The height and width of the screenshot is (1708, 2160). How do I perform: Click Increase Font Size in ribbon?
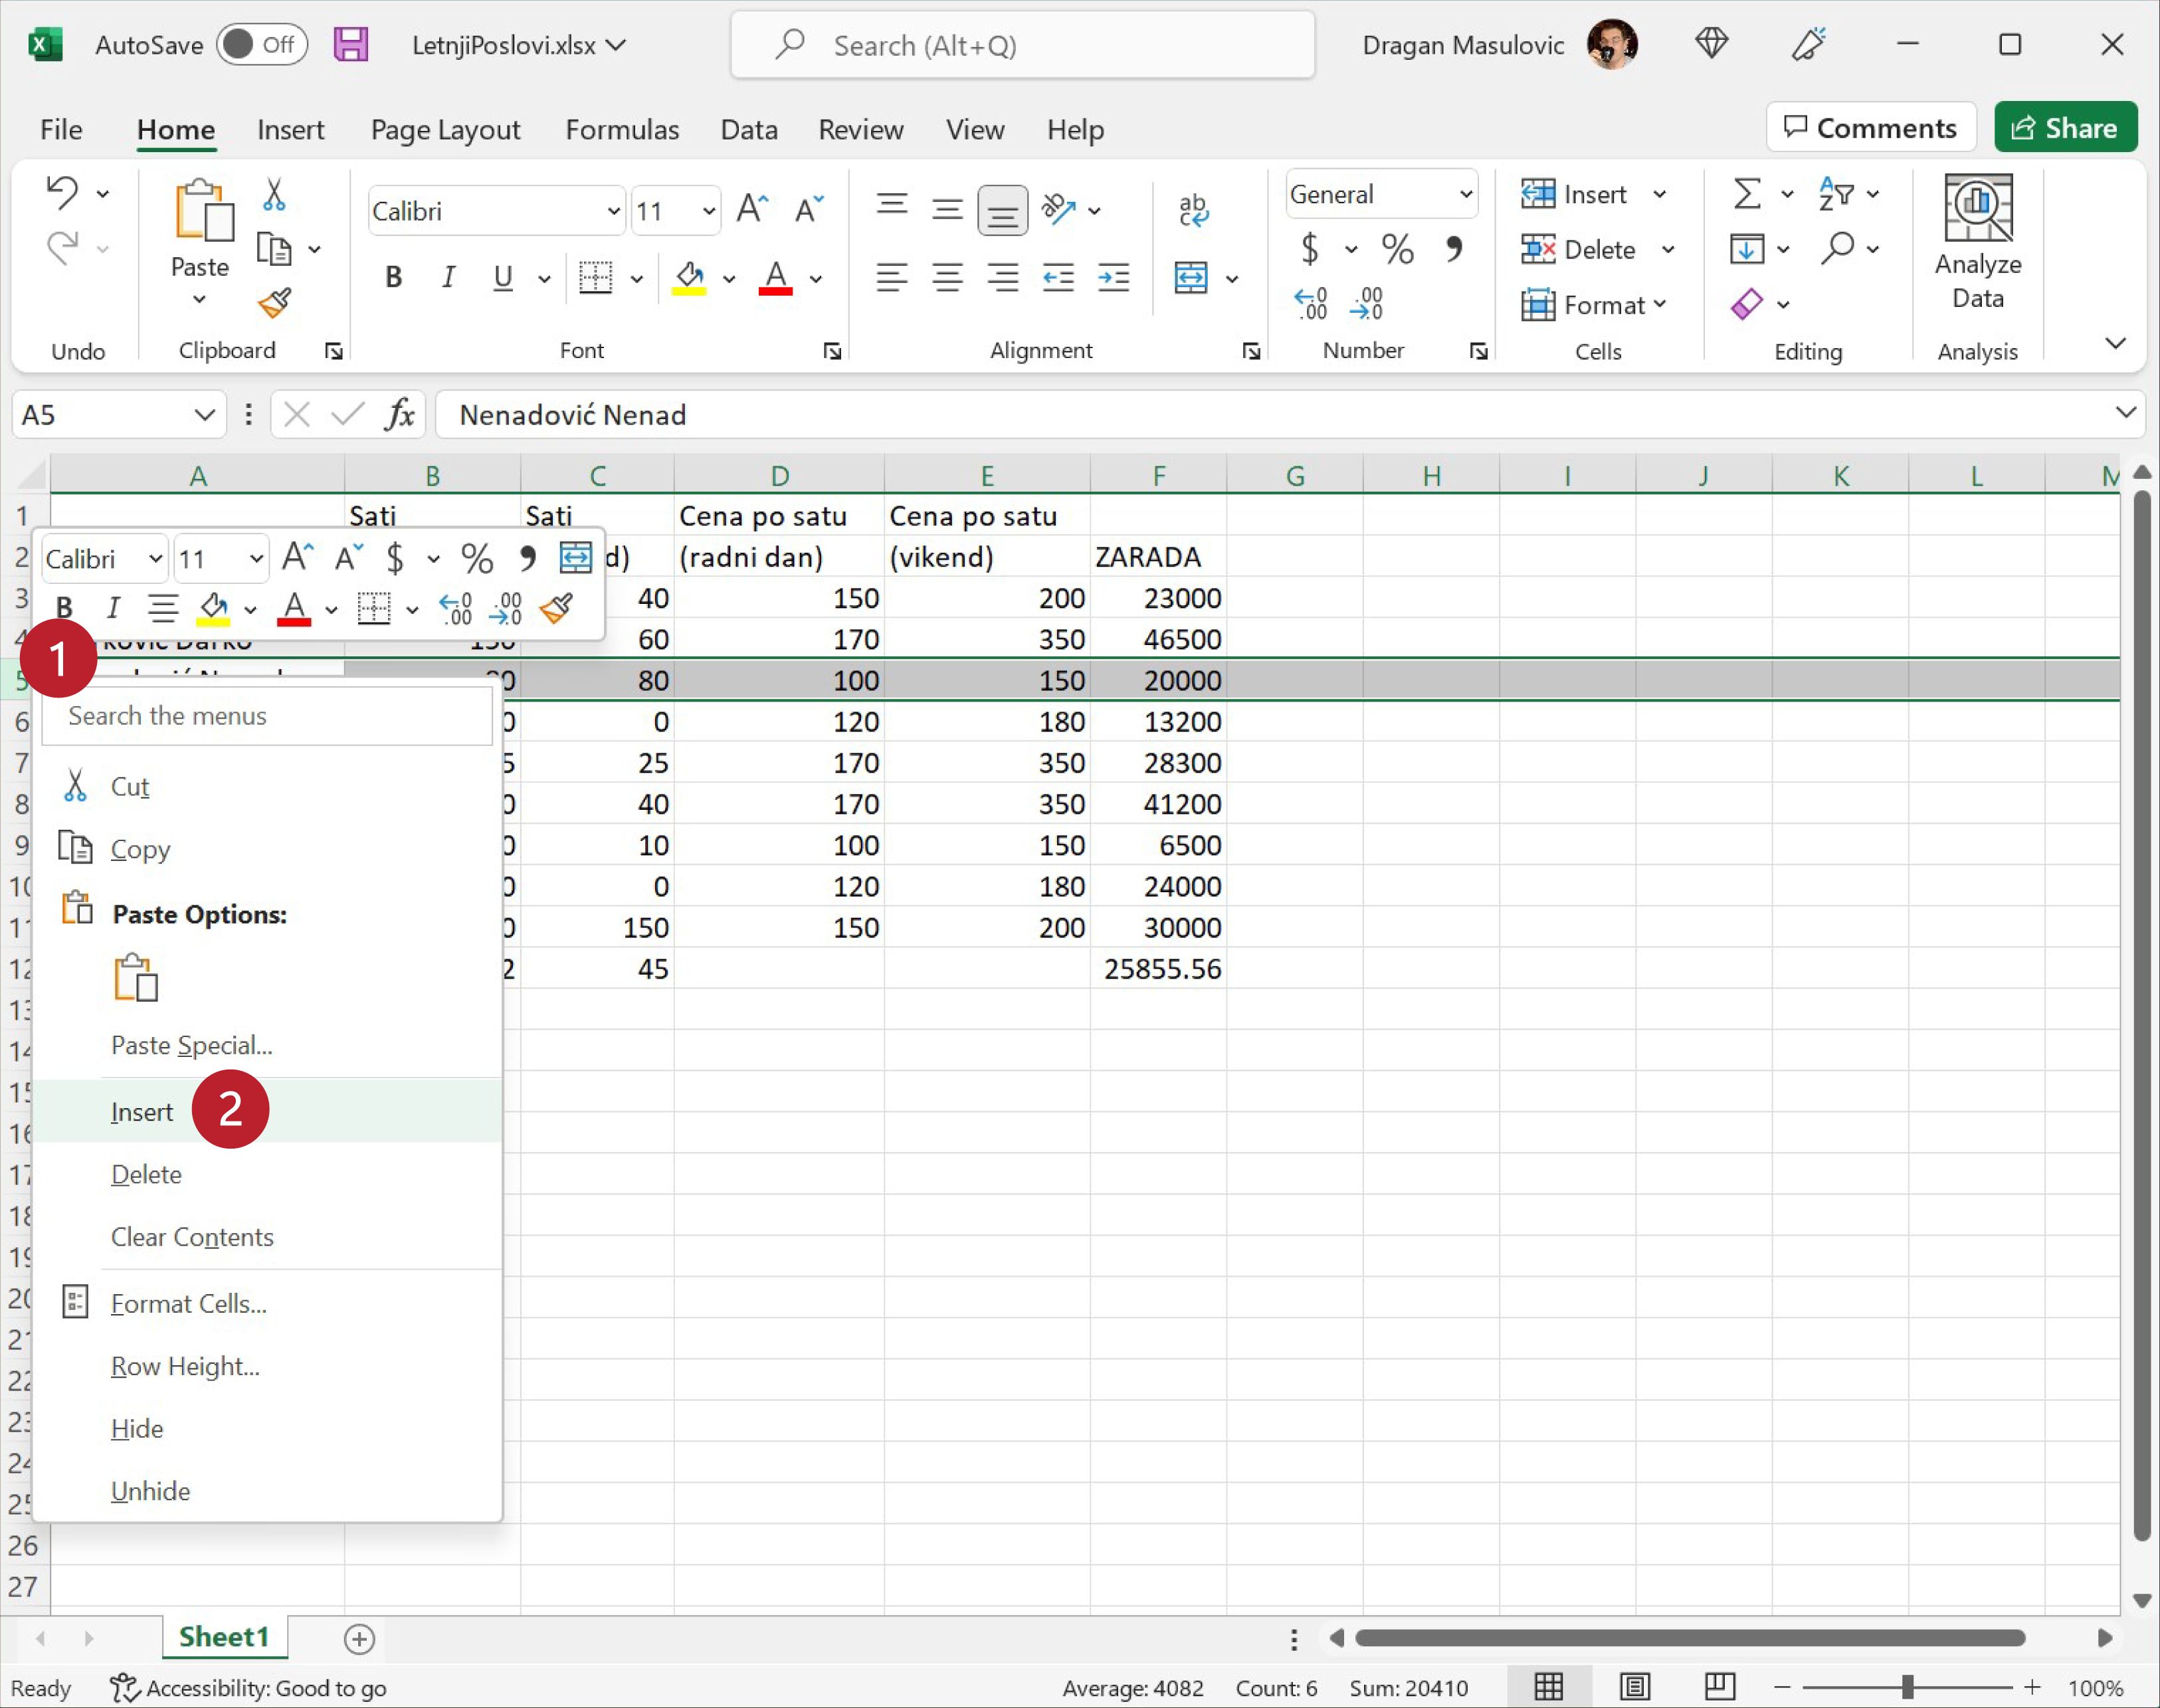(x=751, y=210)
